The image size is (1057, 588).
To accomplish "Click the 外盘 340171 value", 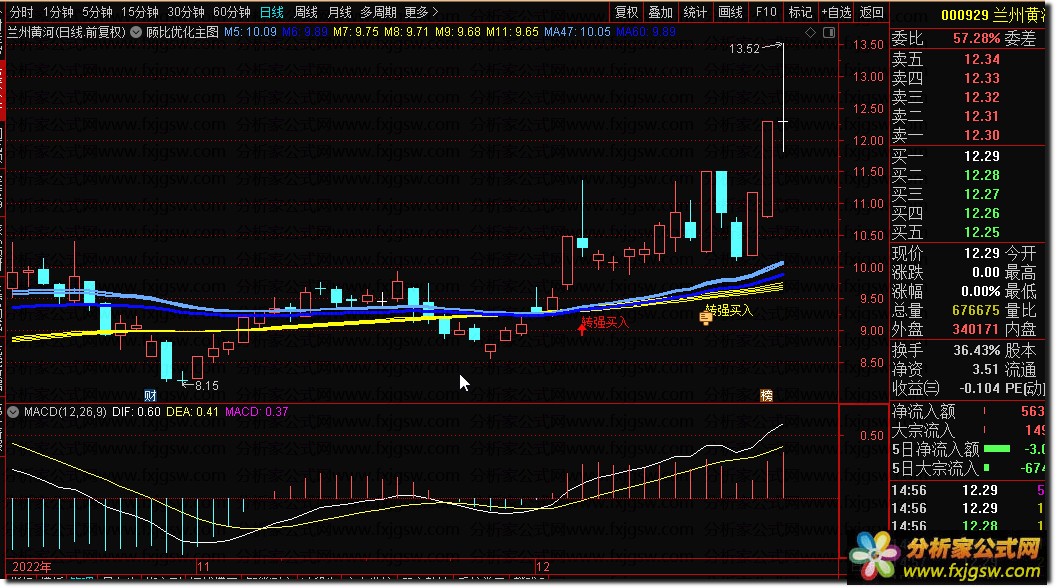I will (975, 329).
